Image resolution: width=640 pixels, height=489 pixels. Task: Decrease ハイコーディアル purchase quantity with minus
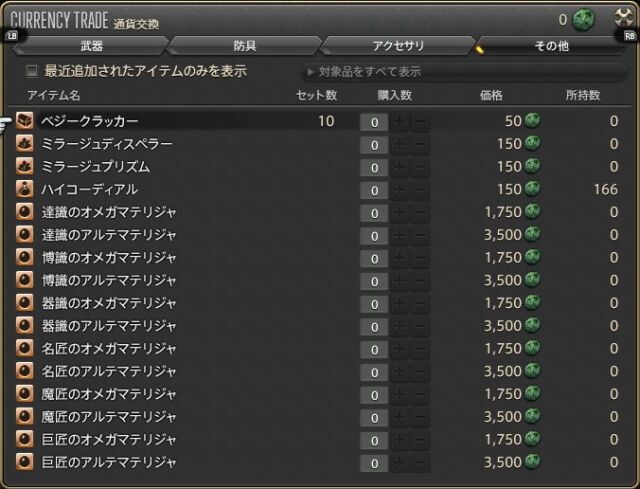pos(421,190)
